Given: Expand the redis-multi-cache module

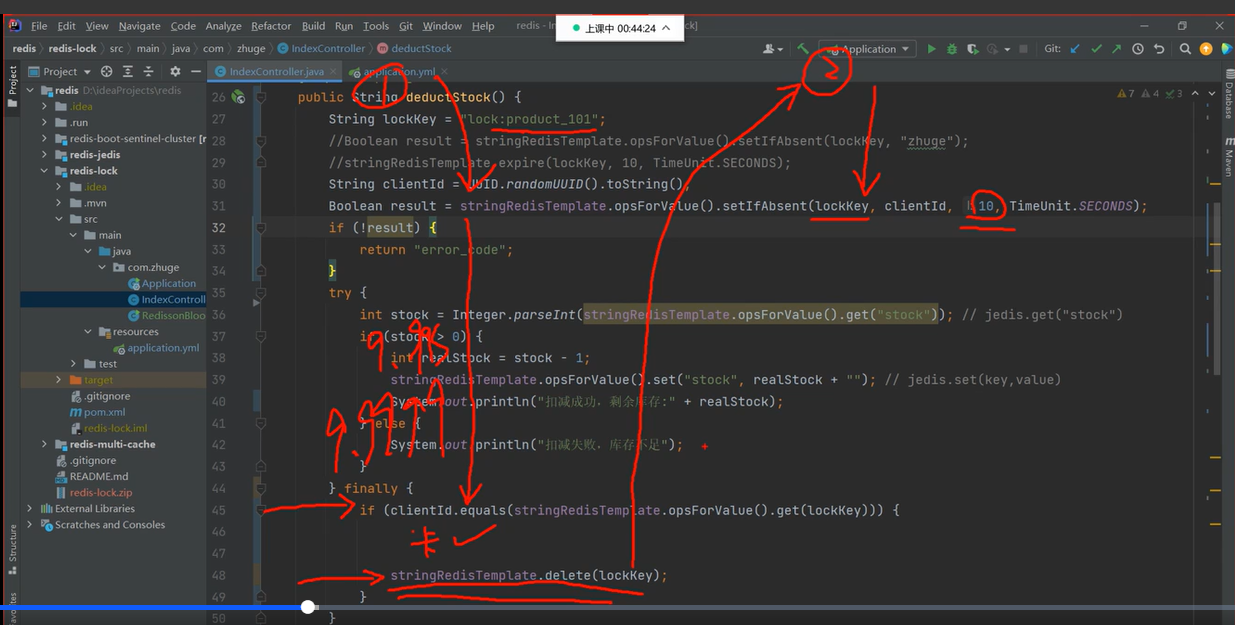Looking at the screenshot, I should pos(44,444).
